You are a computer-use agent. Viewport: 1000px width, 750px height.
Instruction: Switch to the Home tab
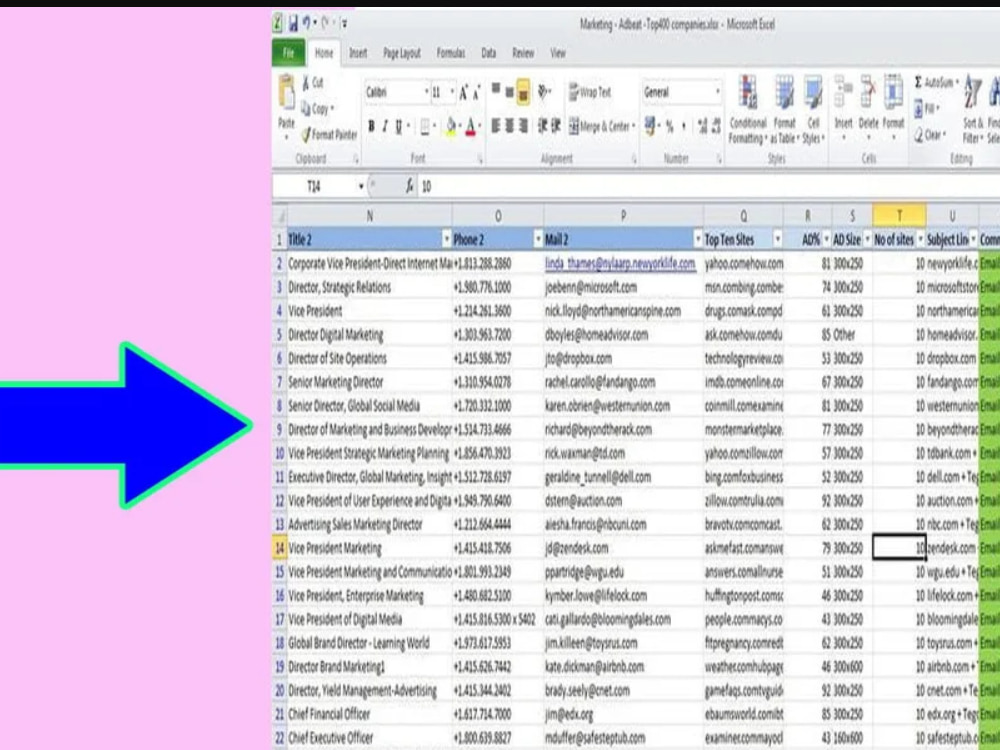click(x=323, y=54)
